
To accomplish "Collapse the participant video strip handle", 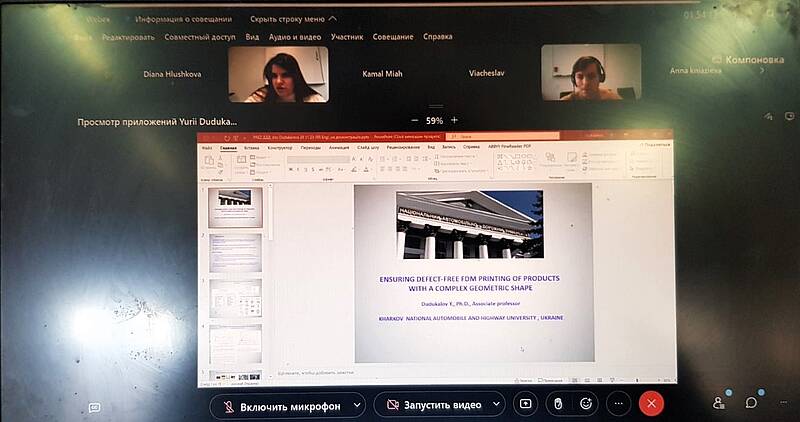I will pyautogui.click(x=435, y=106).
